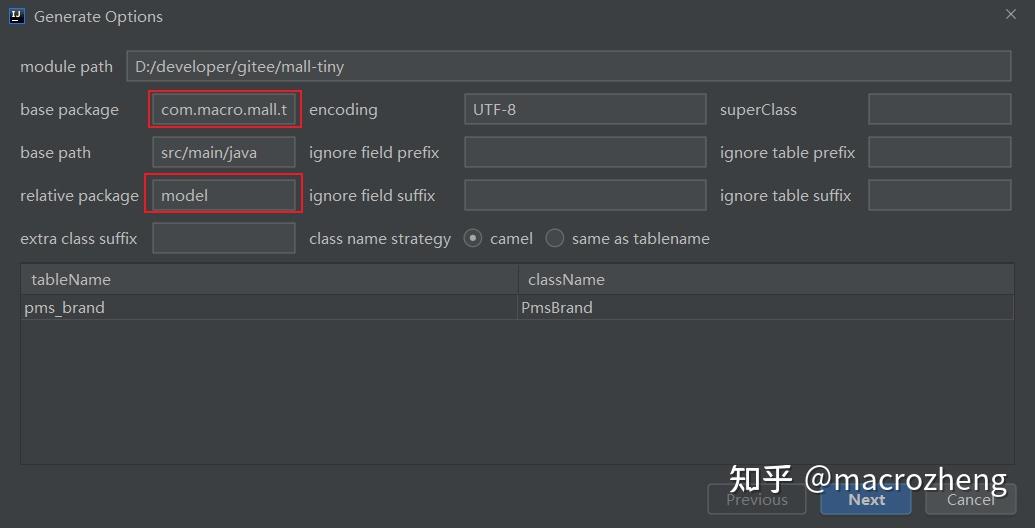Click the Previous button
The image size is (1035, 528).
click(757, 499)
